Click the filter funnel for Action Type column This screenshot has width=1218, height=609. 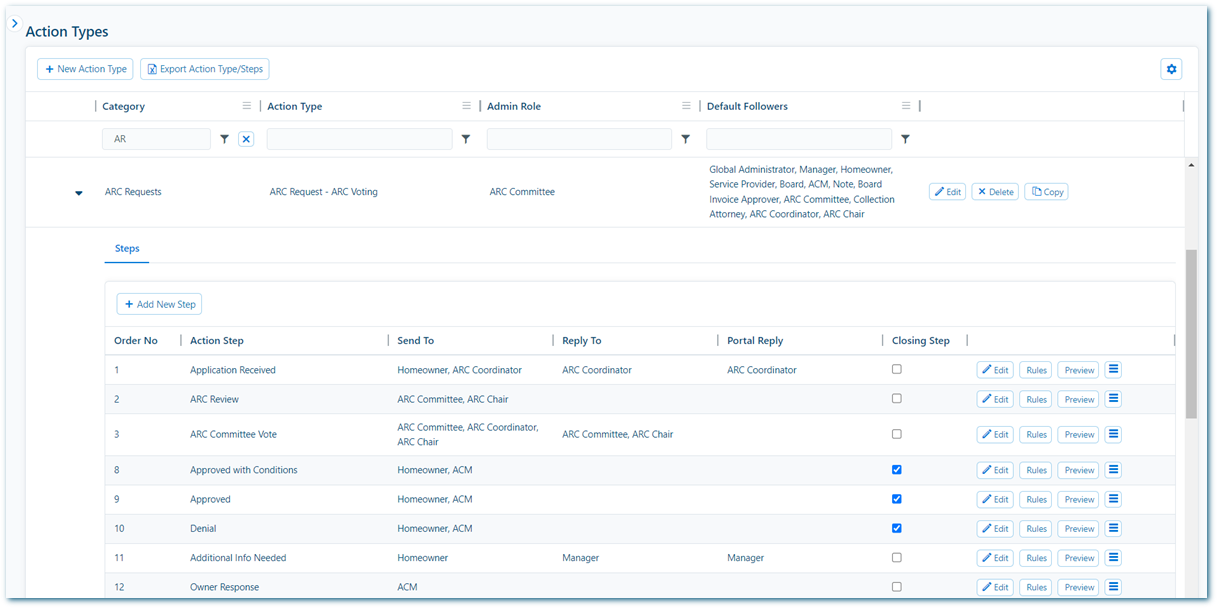pos(466,140)
